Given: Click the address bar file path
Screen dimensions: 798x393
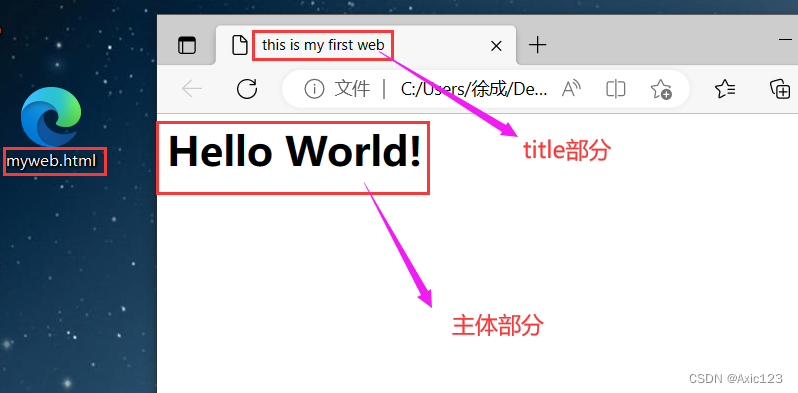Looking at the screenshot, I should click(474, 90).
